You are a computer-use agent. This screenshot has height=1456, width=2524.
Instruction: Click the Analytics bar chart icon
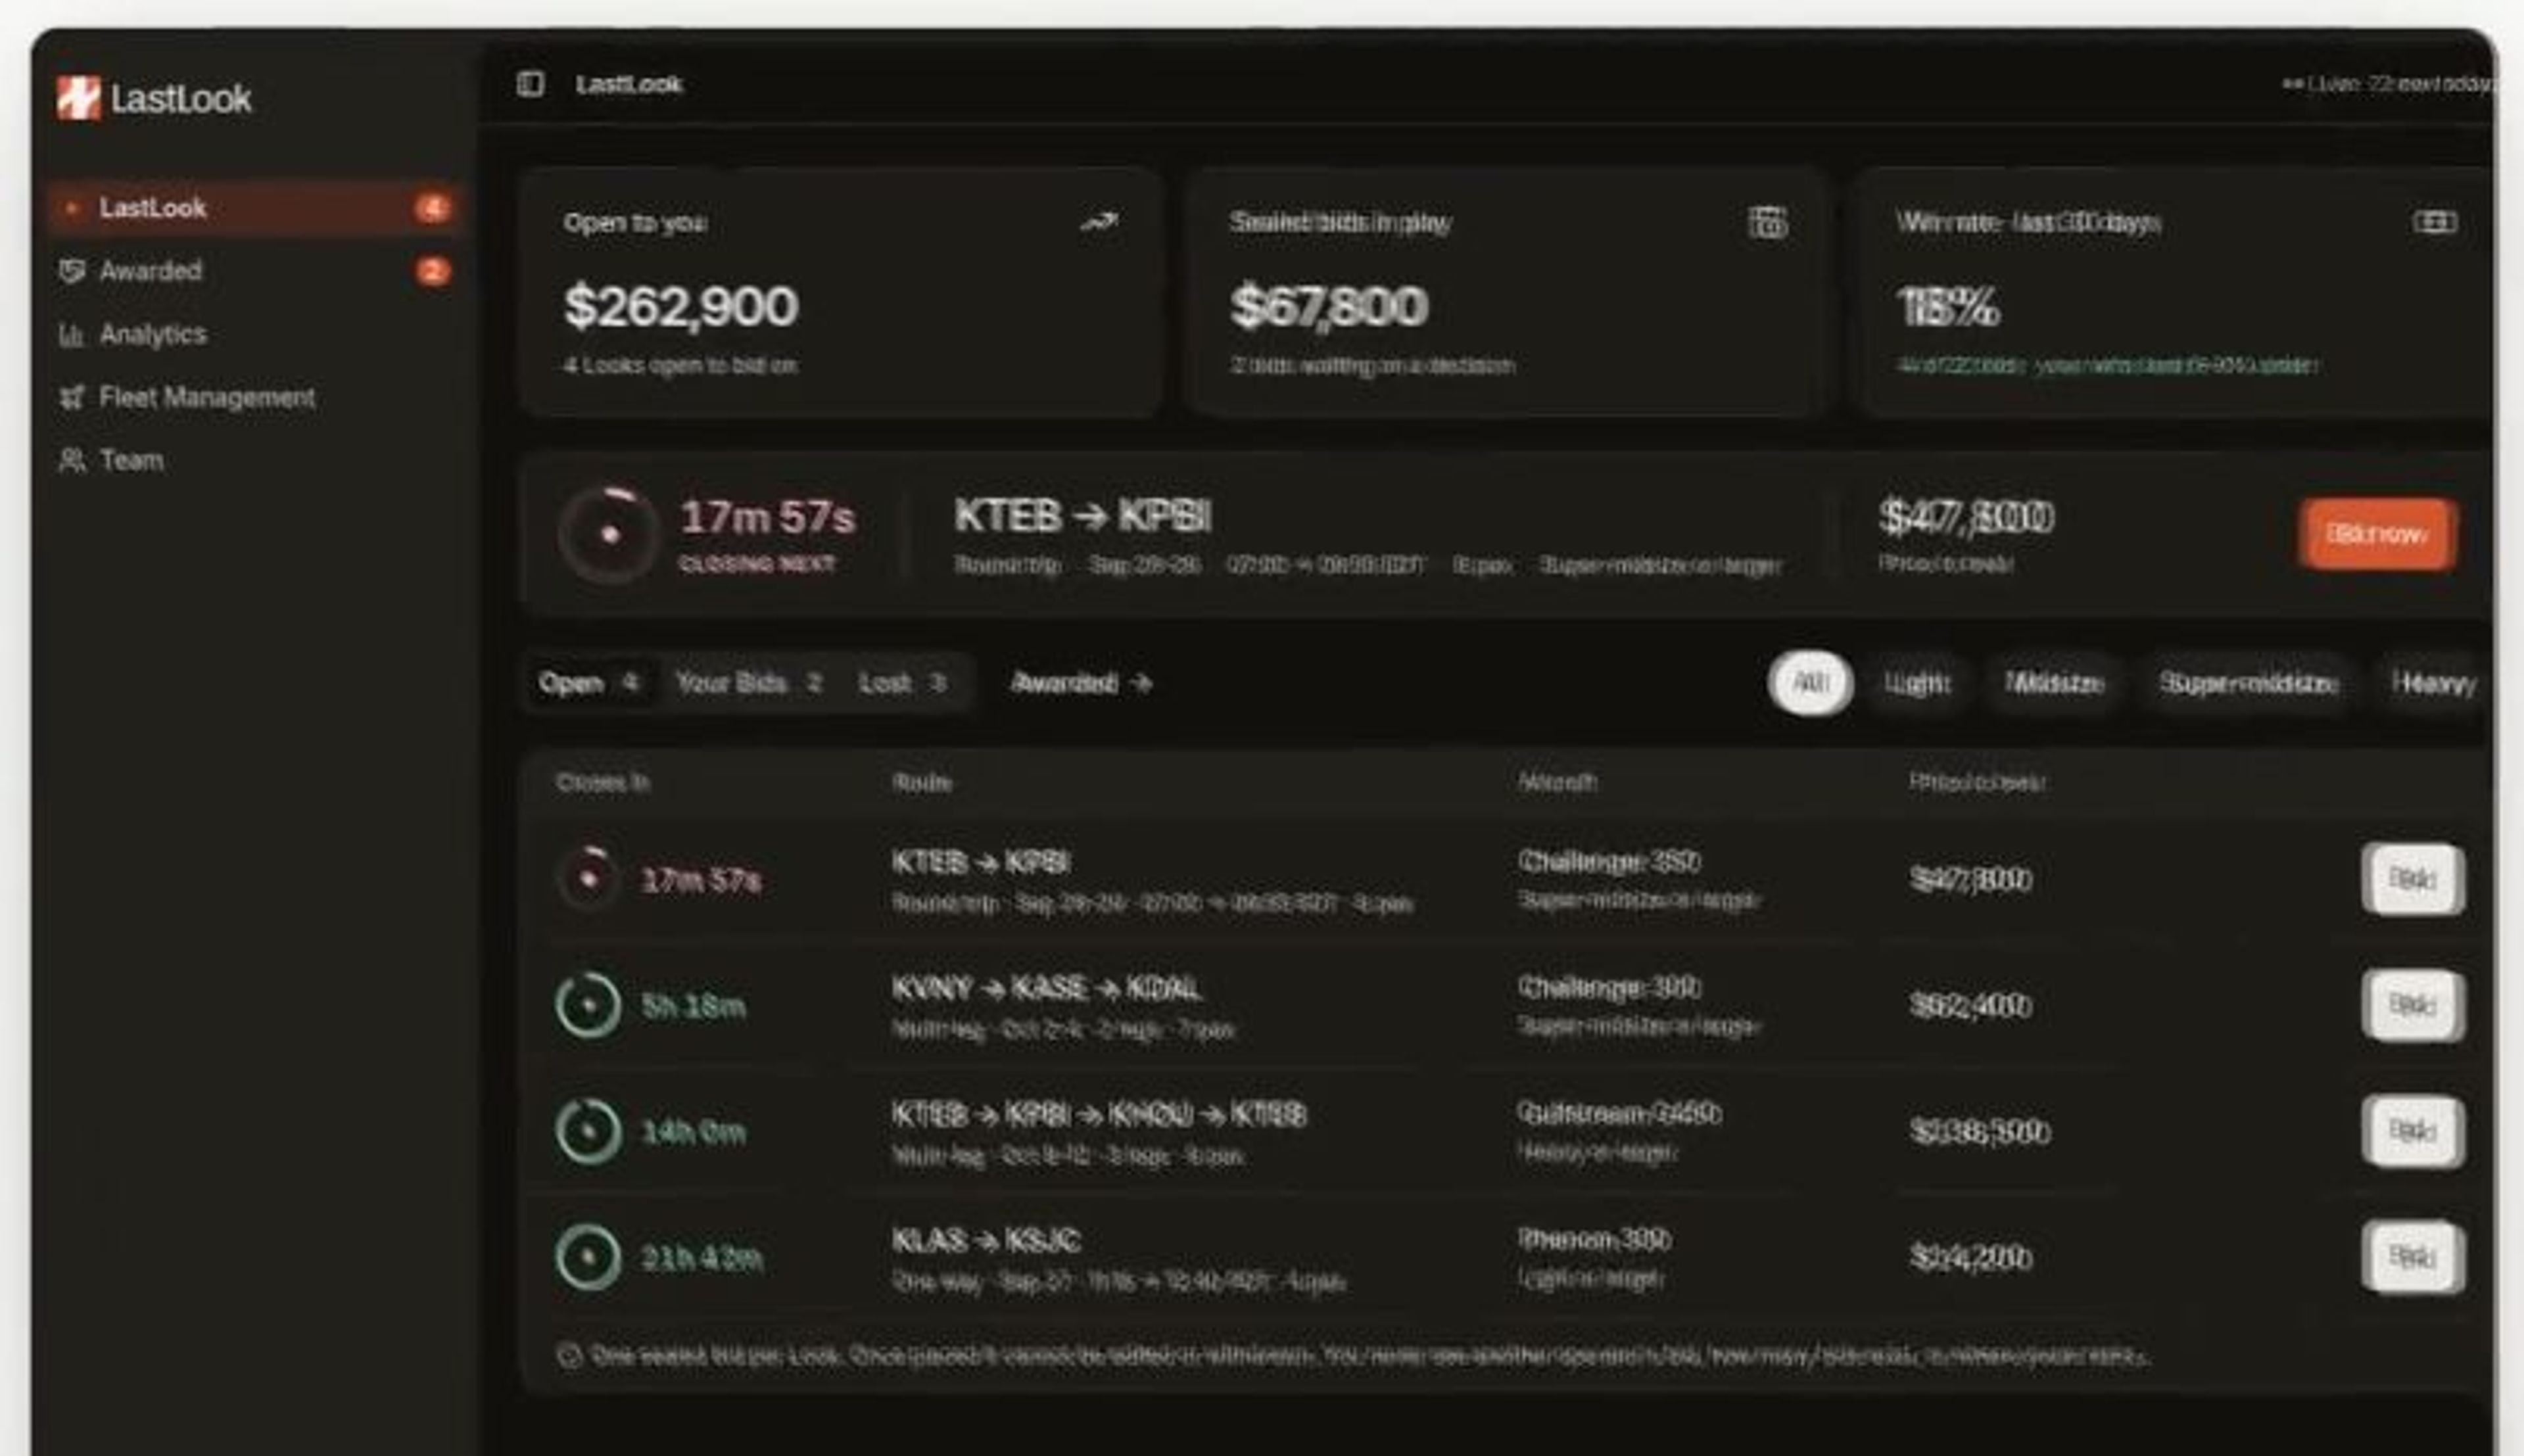coord(71,335)
